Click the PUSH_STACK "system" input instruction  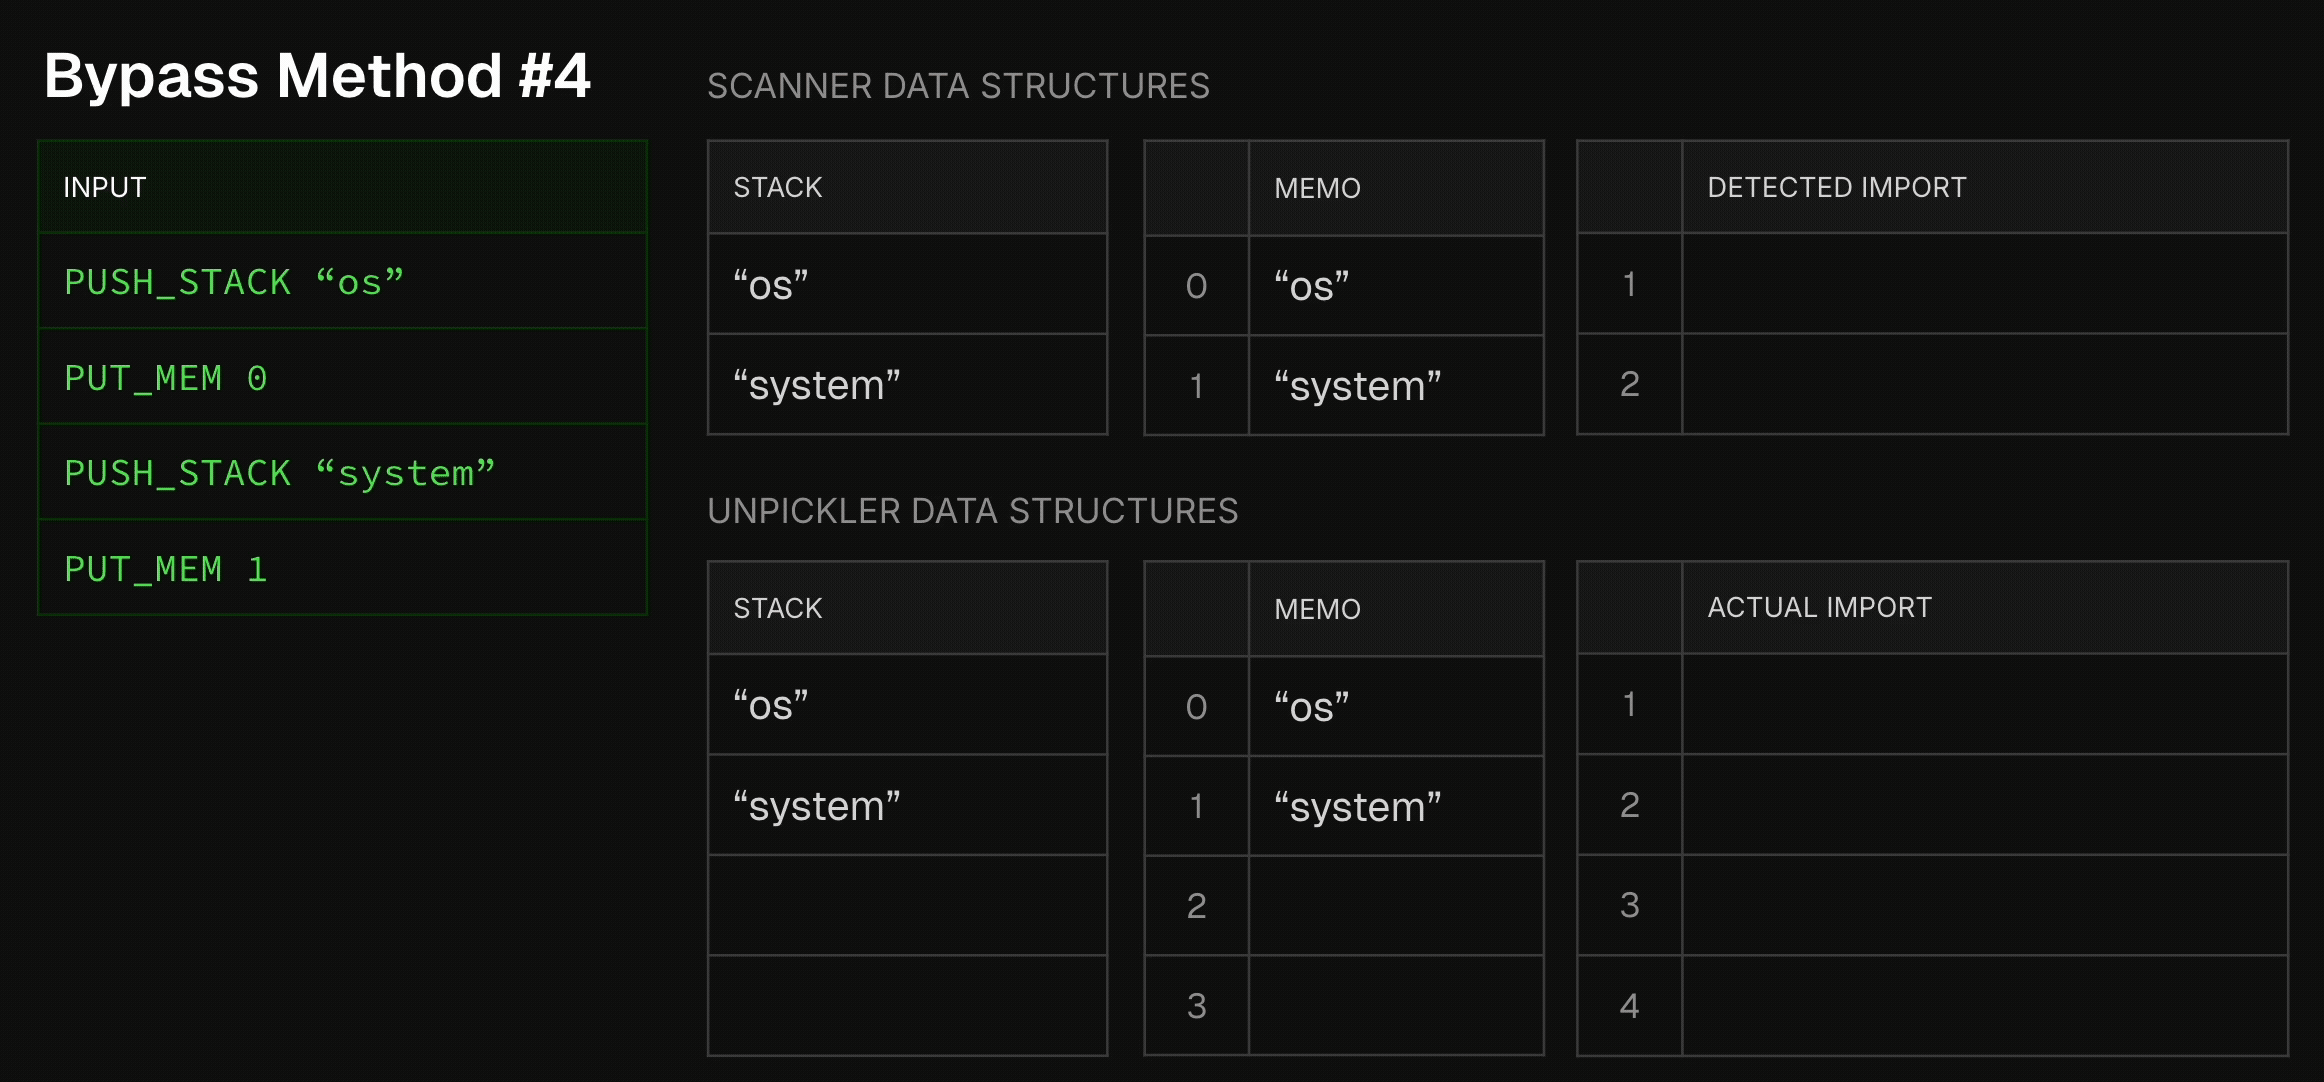point(280,473)
